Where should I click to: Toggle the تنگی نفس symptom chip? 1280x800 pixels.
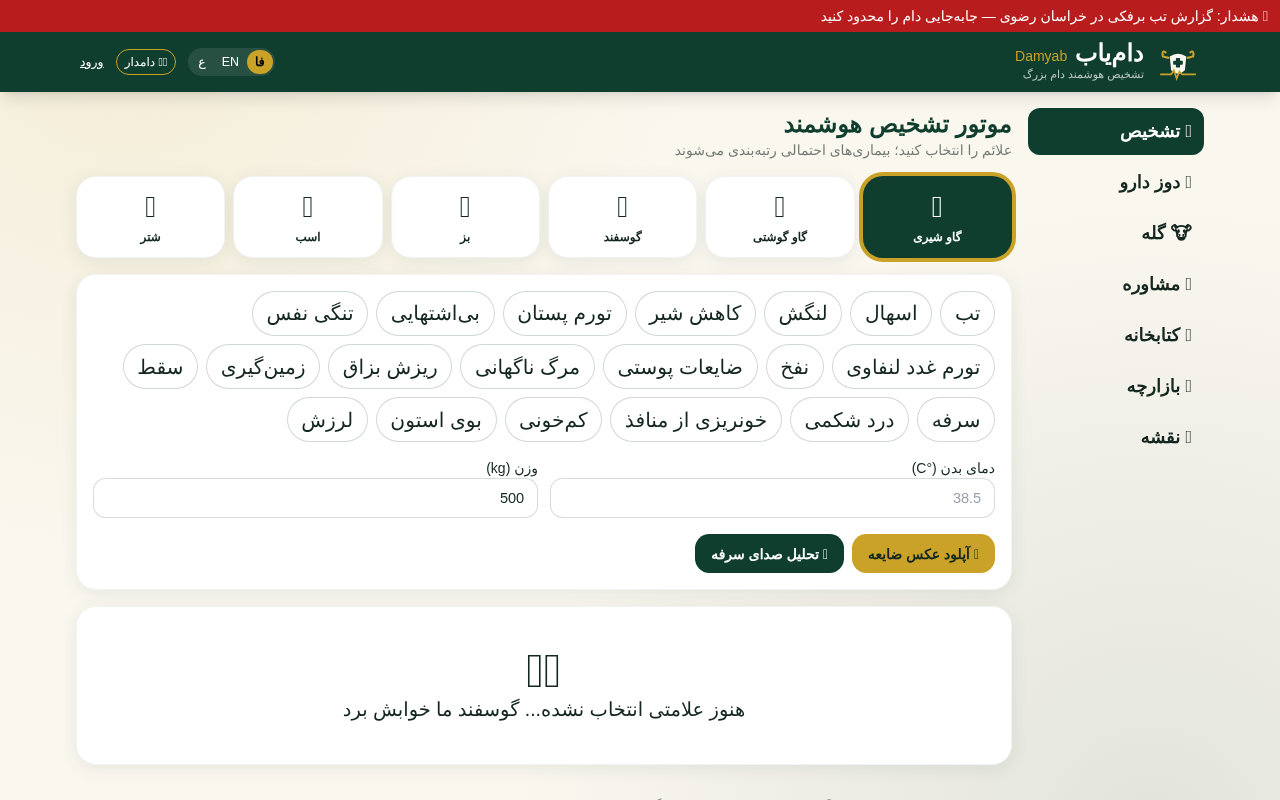coord(310,314)
